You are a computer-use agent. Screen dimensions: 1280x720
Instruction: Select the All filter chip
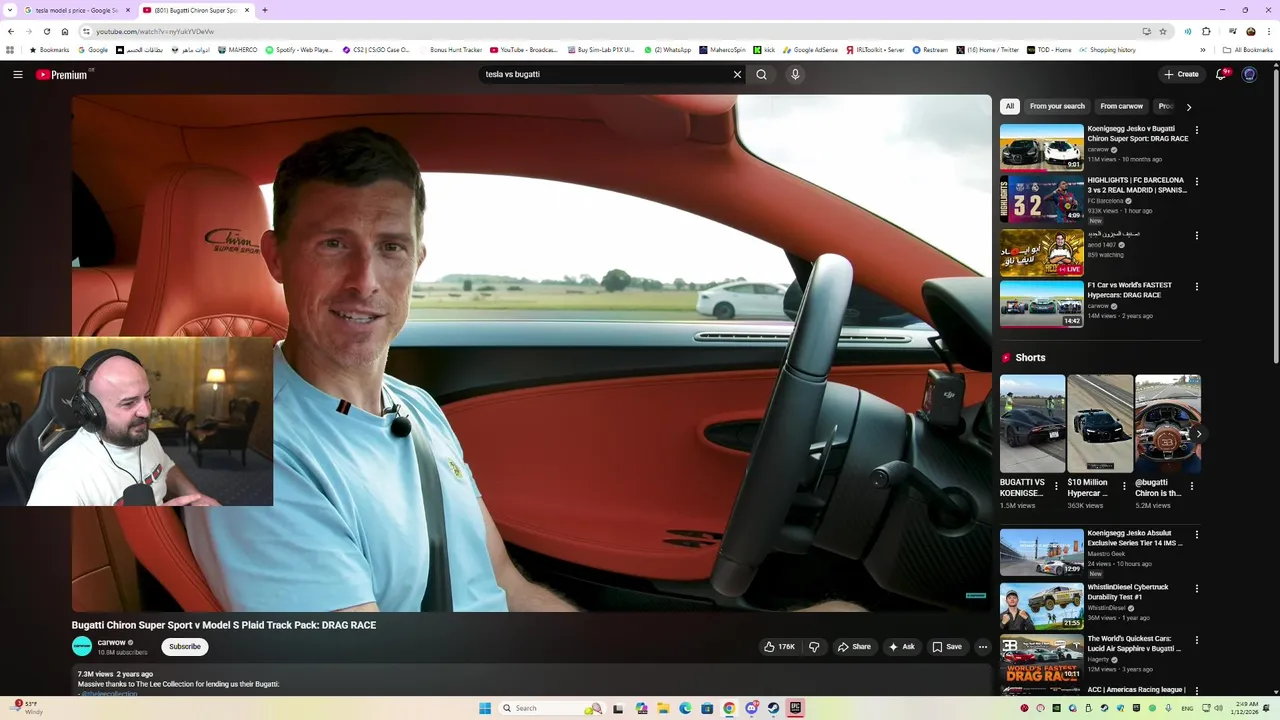[1010, 106]
